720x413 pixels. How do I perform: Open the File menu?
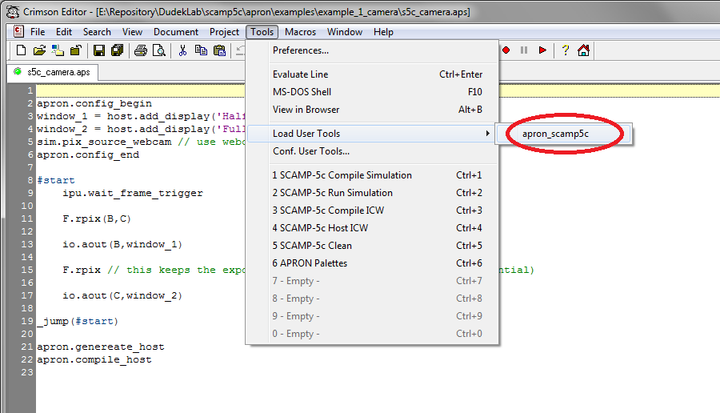tap(38, 32)
